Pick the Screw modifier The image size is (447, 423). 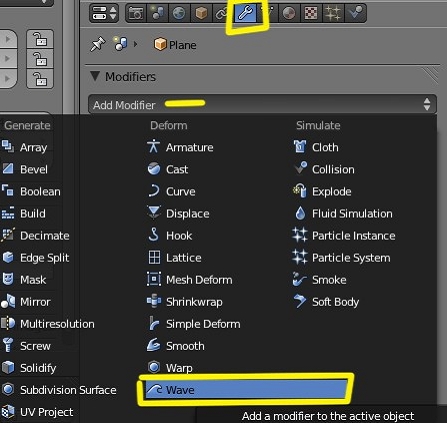click(x=26, y=346)
